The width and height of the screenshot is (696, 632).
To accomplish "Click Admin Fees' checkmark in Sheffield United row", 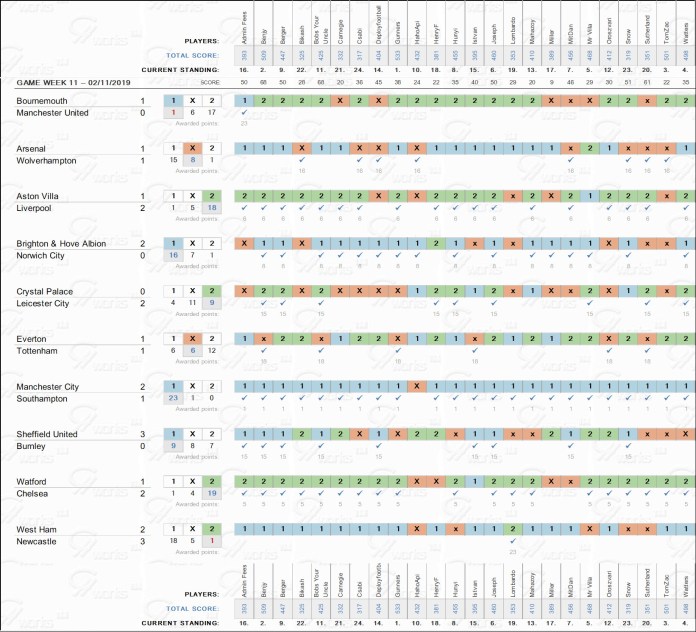I will coord(244,446).
